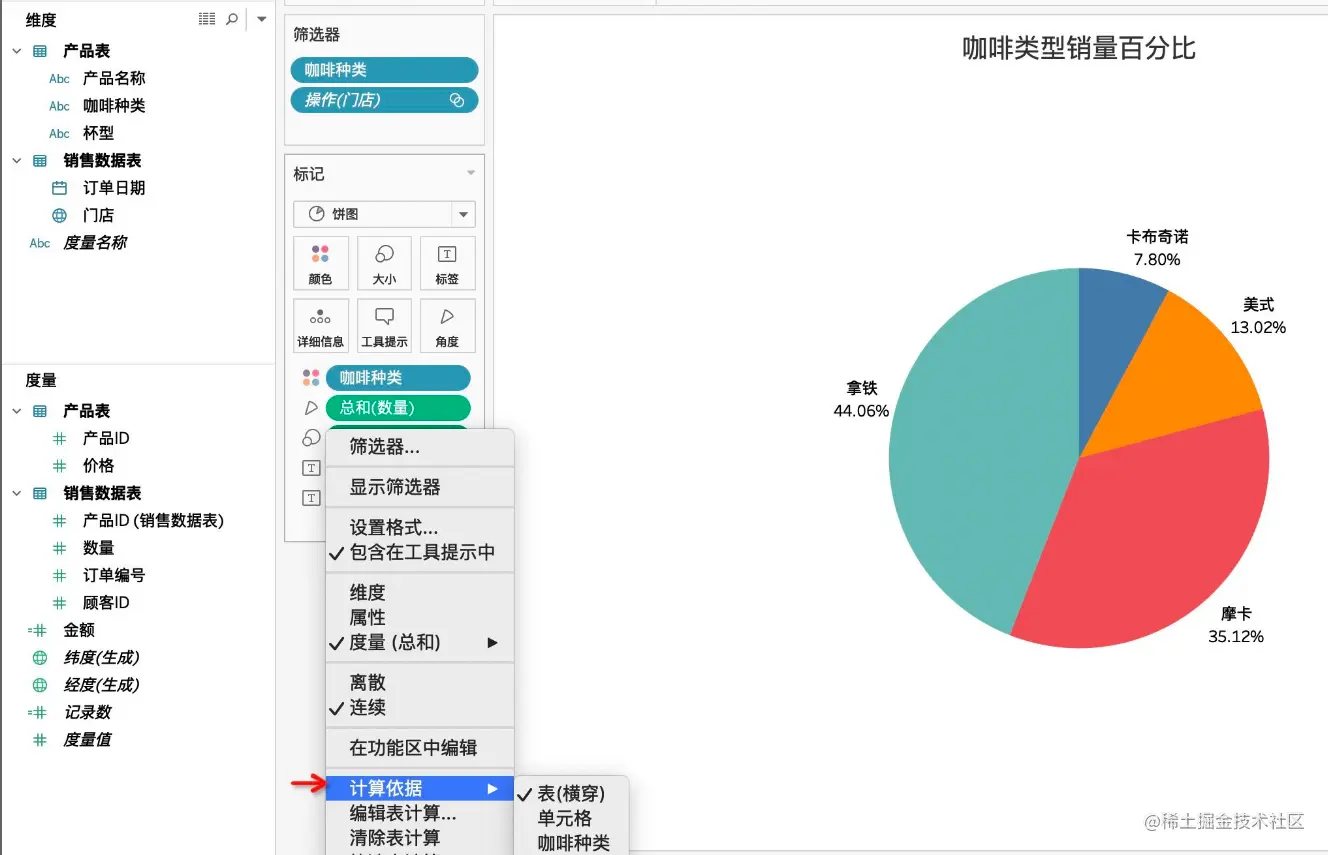Select the 咖啡种类 field under 维度 产品表
1328x855 pixels.
tap(114, 106)
